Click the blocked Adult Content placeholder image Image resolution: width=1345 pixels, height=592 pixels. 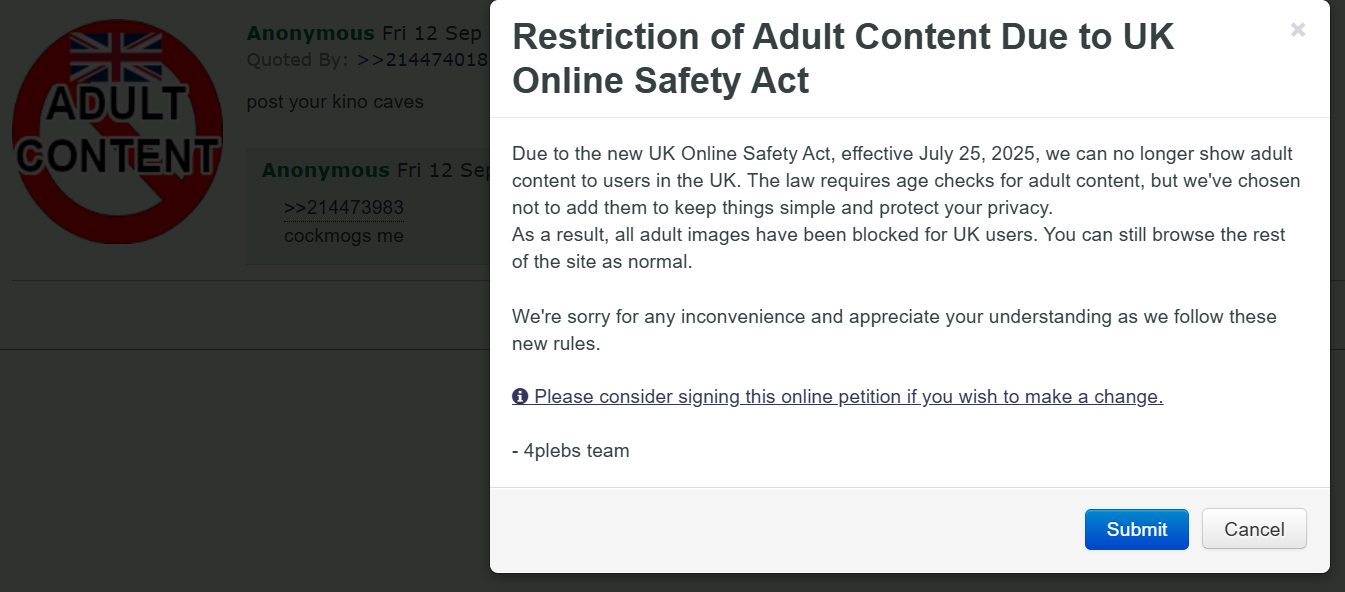click(117, 132)
